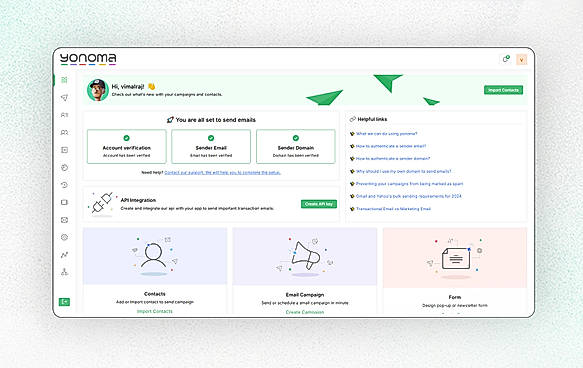
Task: Click the green Import Contacts button
Action: 503,90
